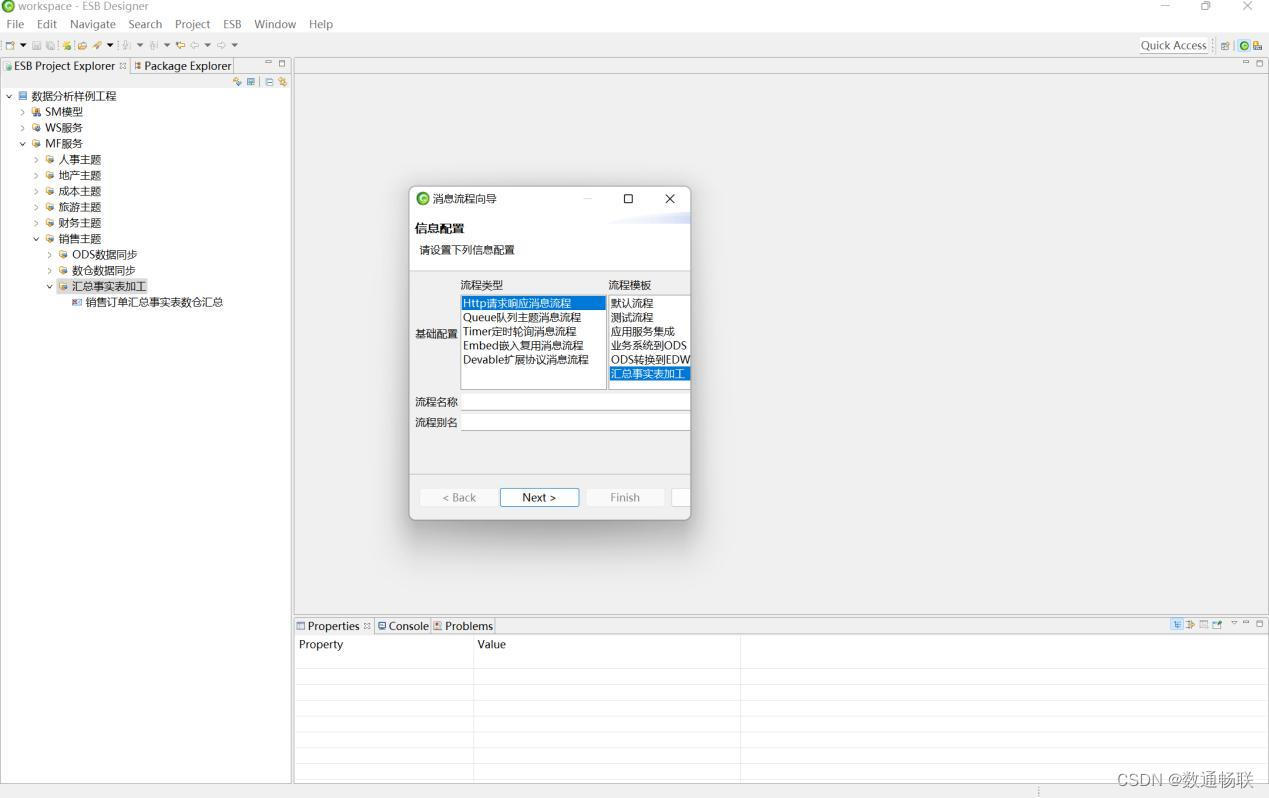This screenshot has height=798, width=1269.
Task: Close the ESB Project Explorer tab
Action: click(123, 66)
